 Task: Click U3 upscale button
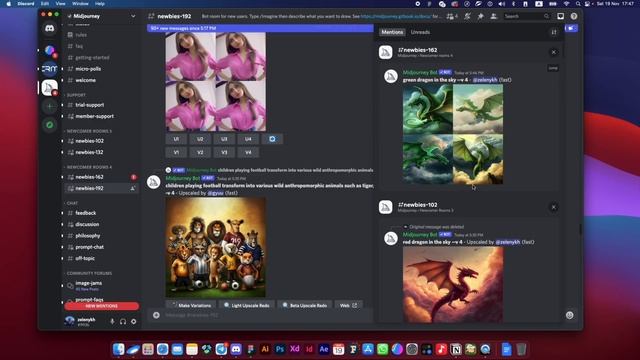click(x=224, y=139)
